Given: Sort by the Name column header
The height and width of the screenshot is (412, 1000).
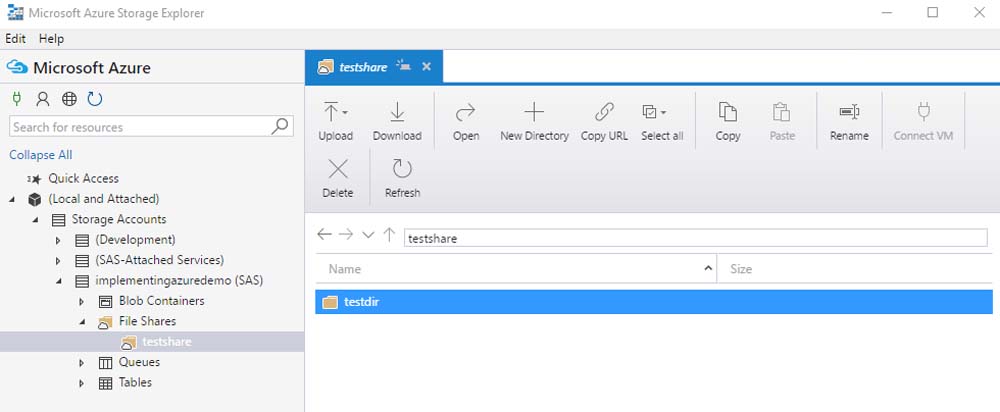Looking at the screenshot, I should [516, 269].
